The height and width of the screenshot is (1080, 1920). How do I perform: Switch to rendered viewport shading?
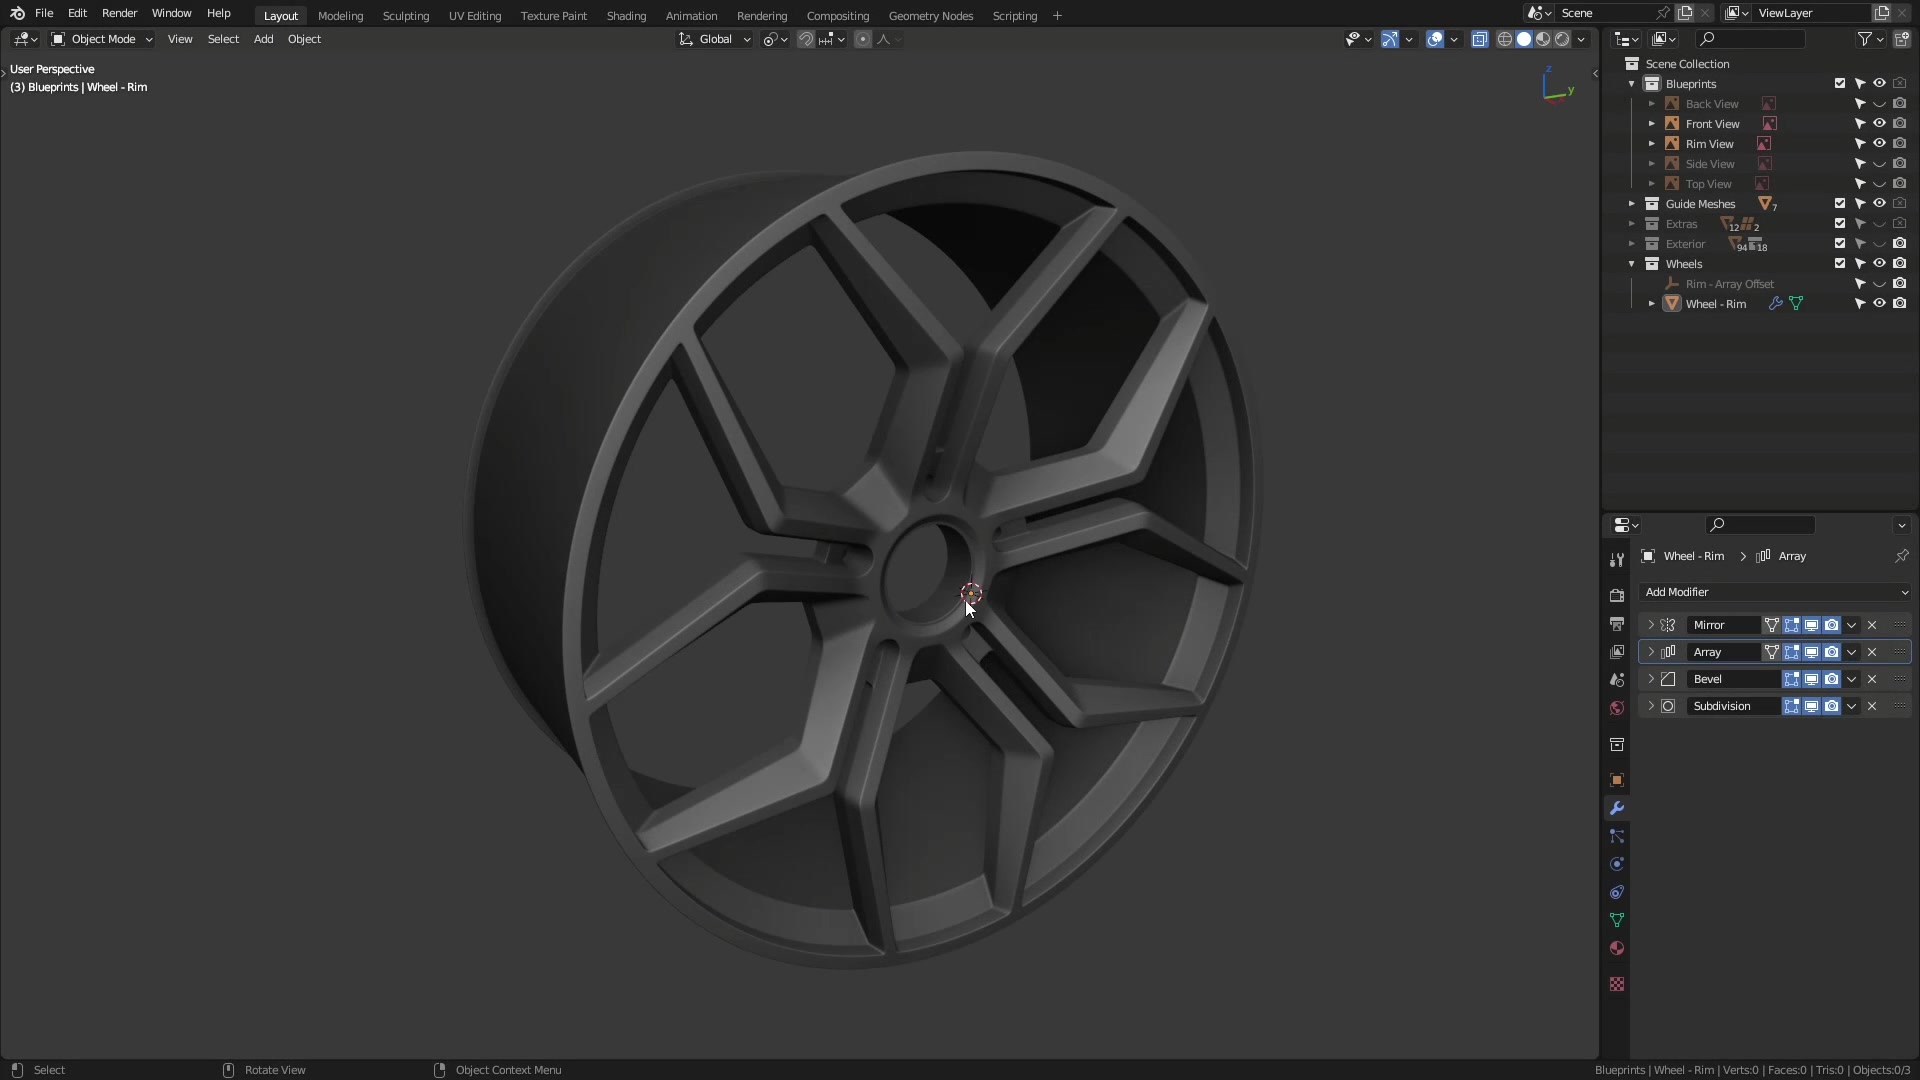point(1562,39)
